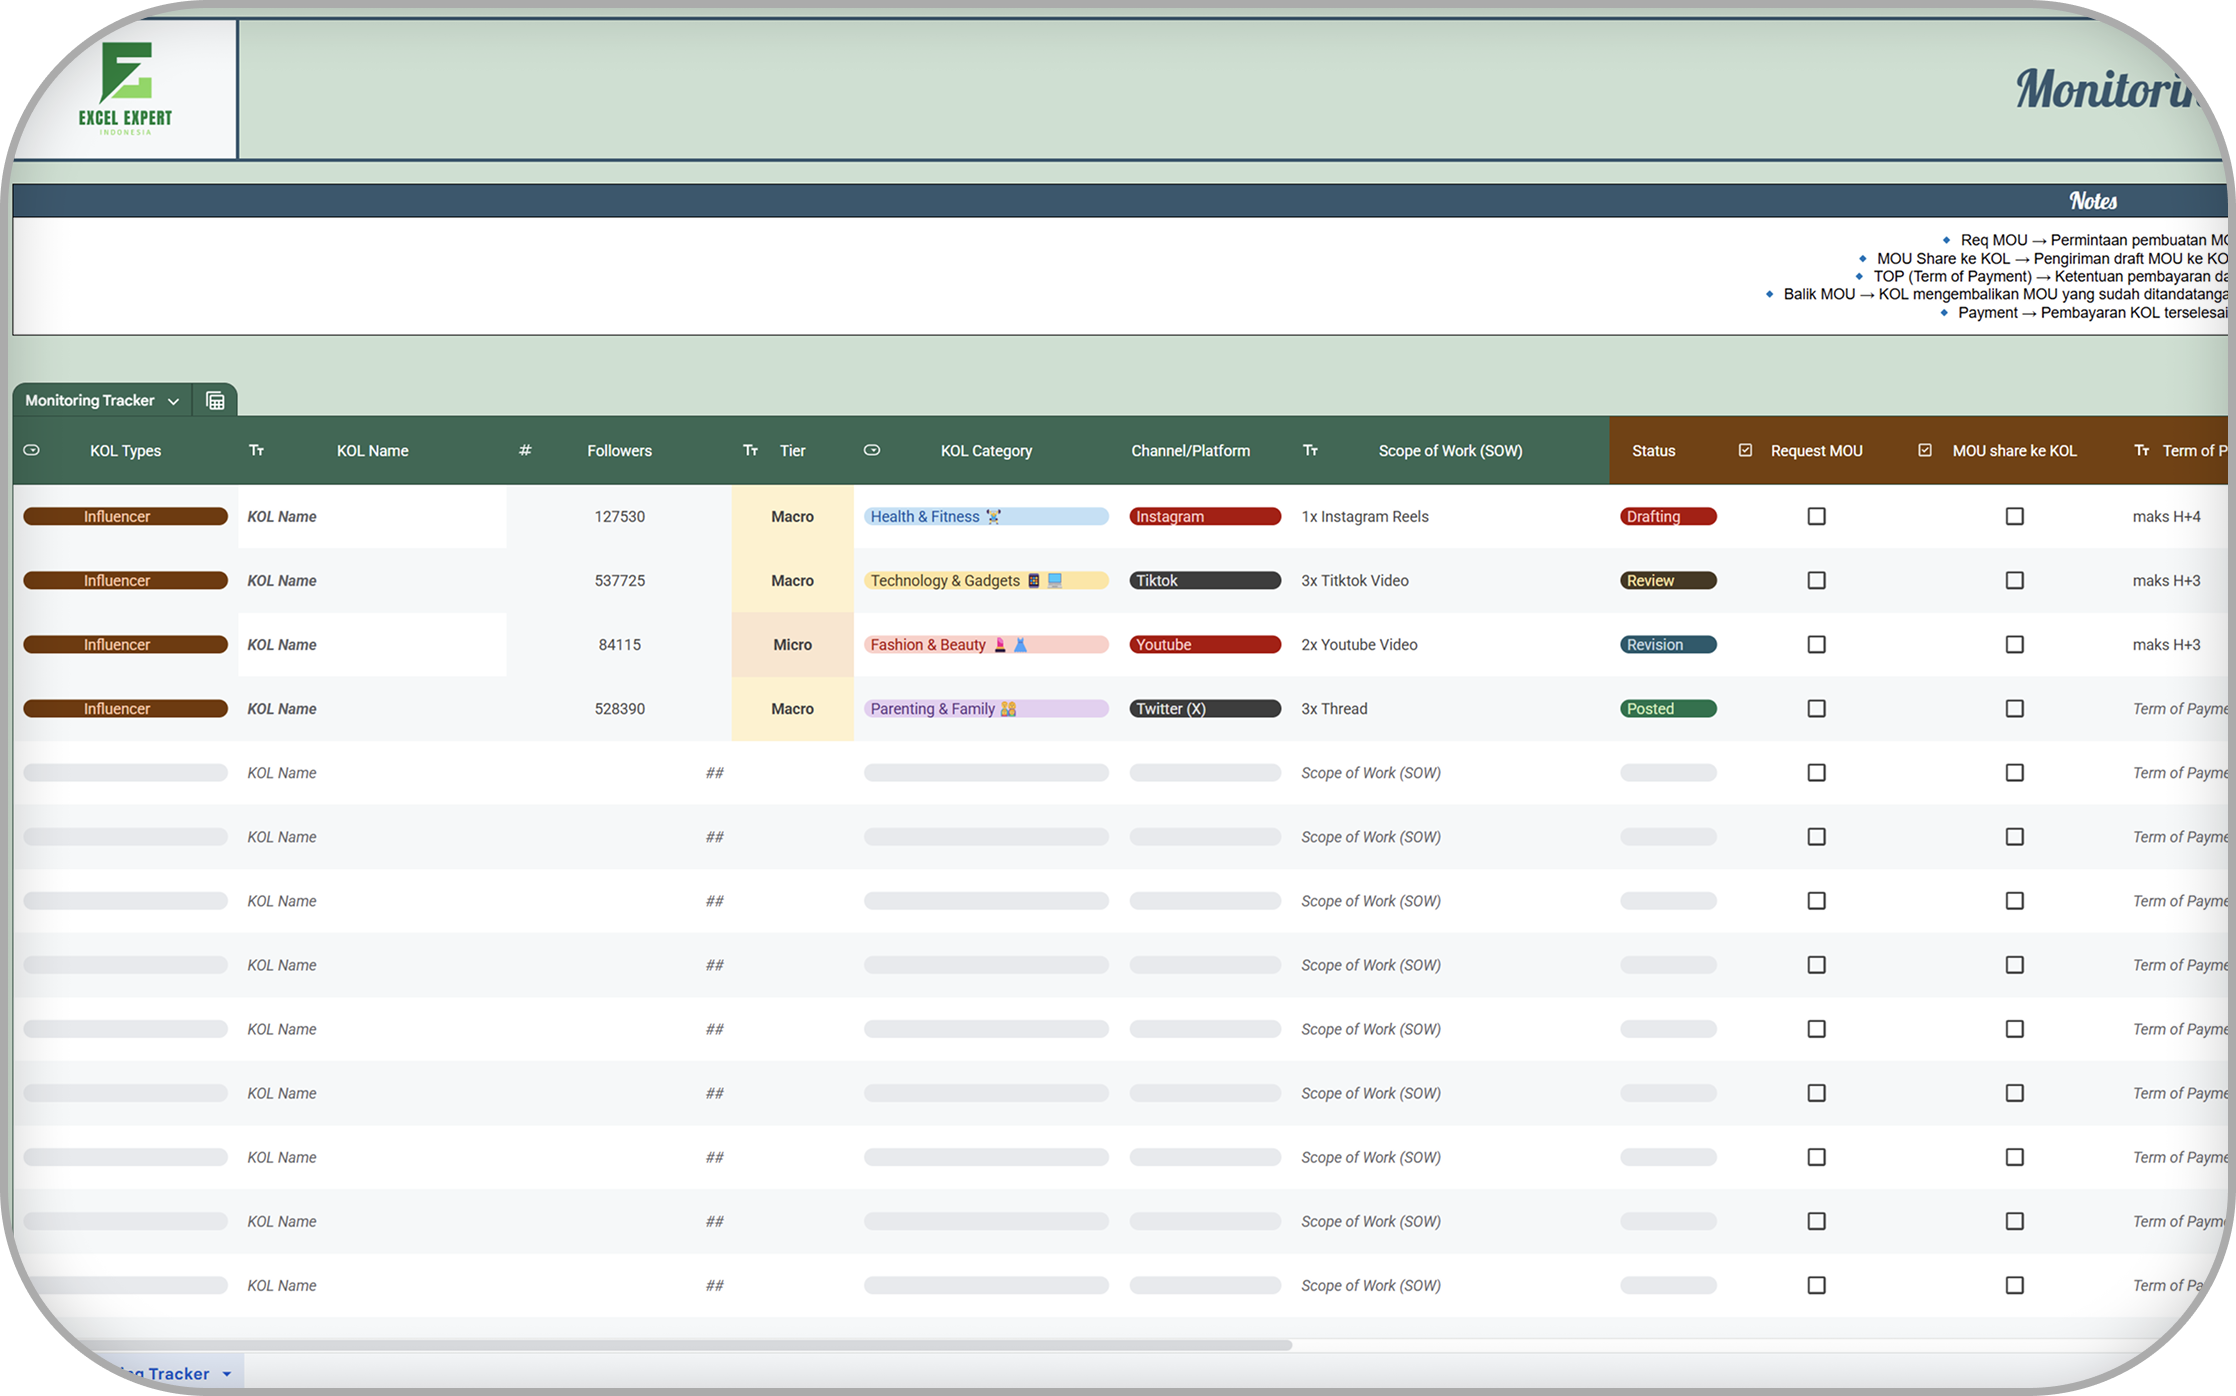Tick Request MOU checkbox for the Drafting row
The height and width of the screenshot is (1396, 2236).
[x=1817, y=517]
